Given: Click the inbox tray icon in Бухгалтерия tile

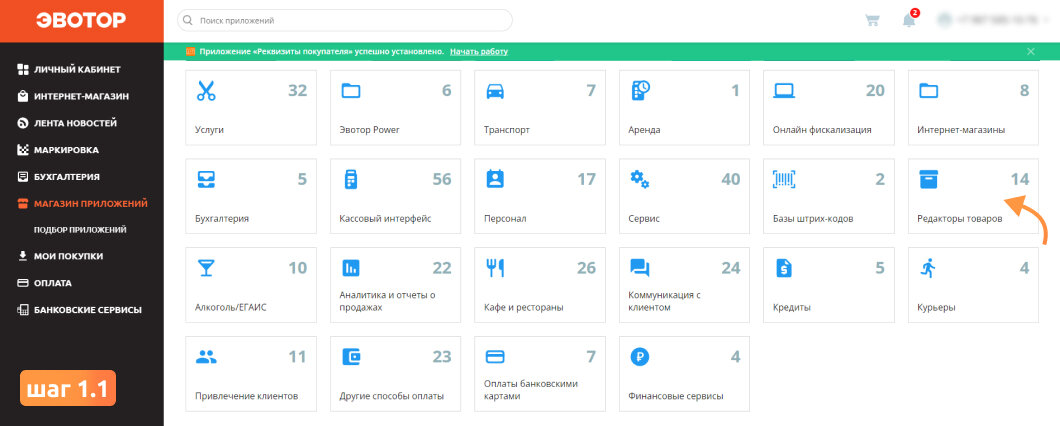Looking at the screenshot, I should [x=206, y=179].
